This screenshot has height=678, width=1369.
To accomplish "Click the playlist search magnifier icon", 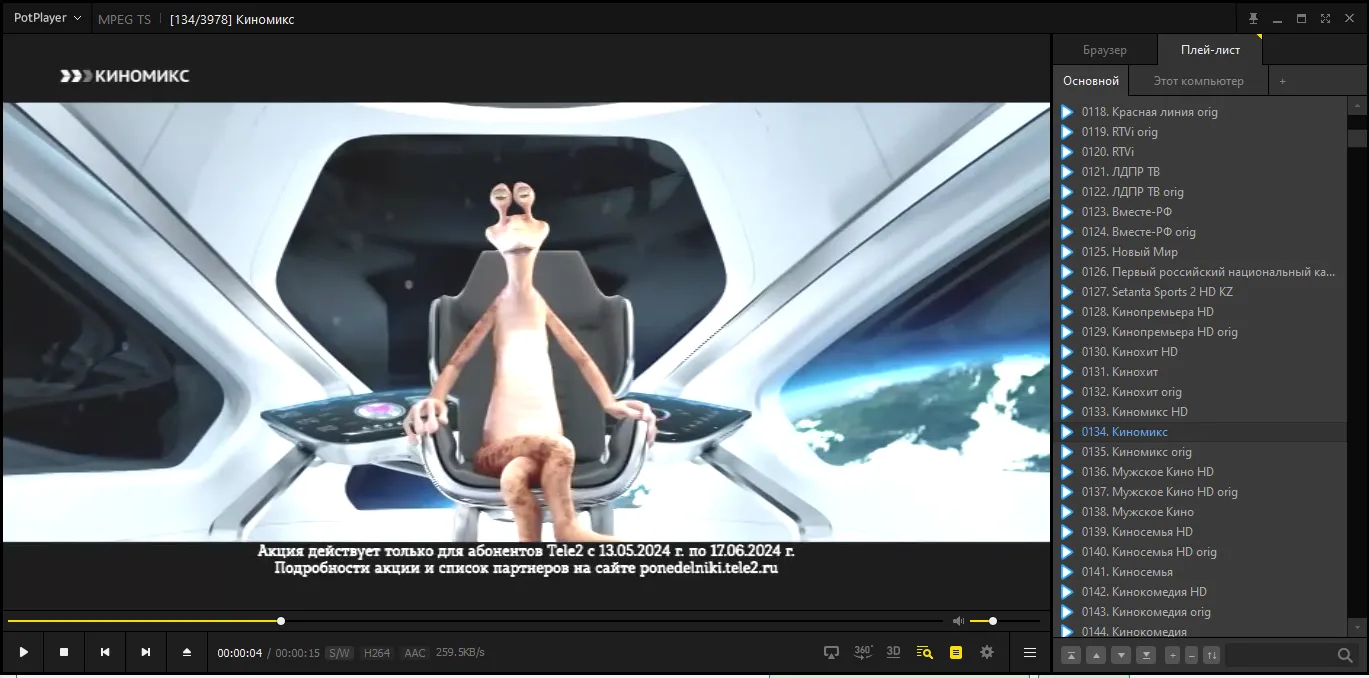I will (1345, 655).
